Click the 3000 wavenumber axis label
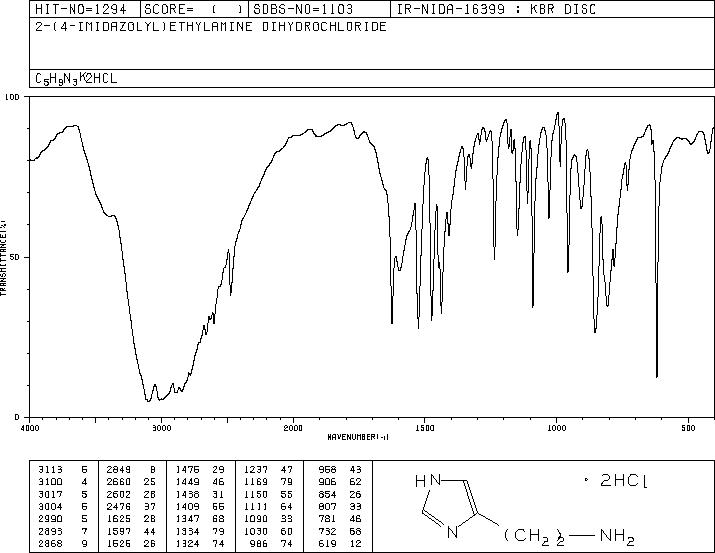Screen dimensions: 715x553 click(x=161, y=428)
